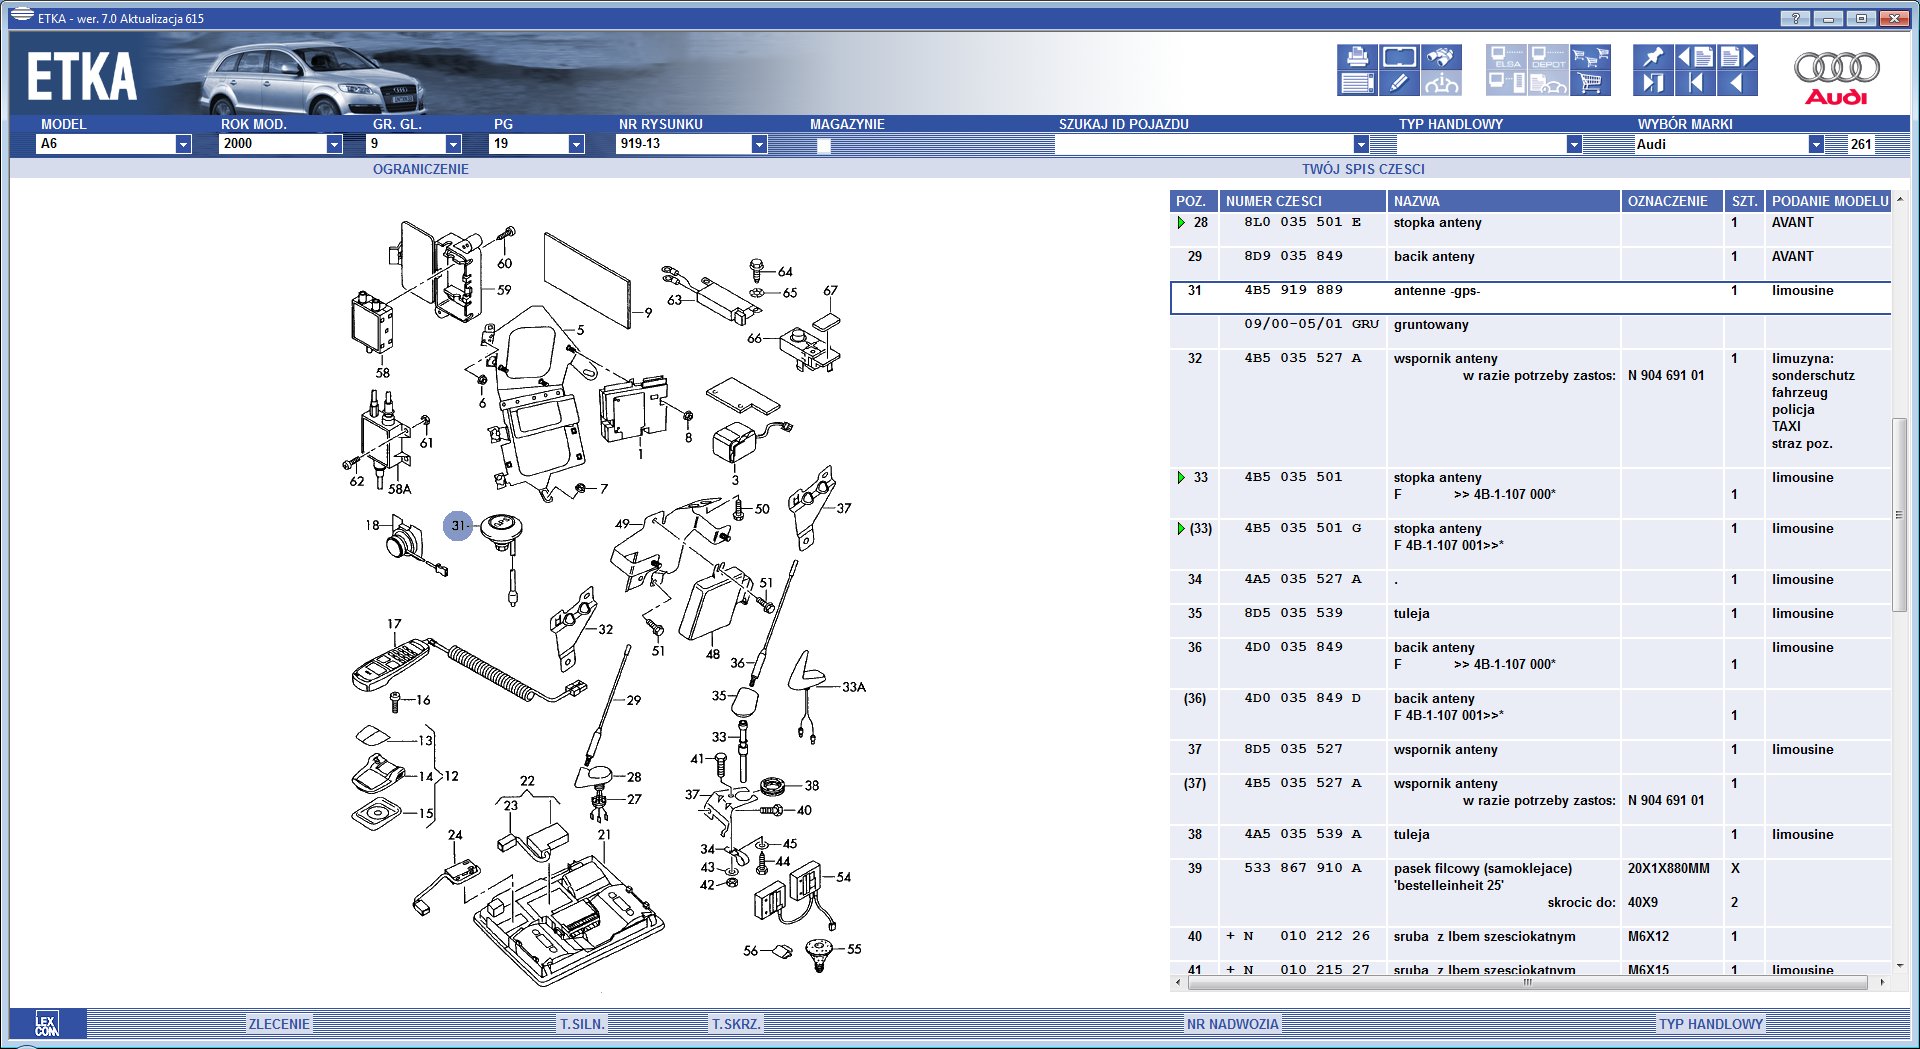Click green arrow marker beside 4B5 035 501 G
1920x1049 pixels.
pos(1181,529)
